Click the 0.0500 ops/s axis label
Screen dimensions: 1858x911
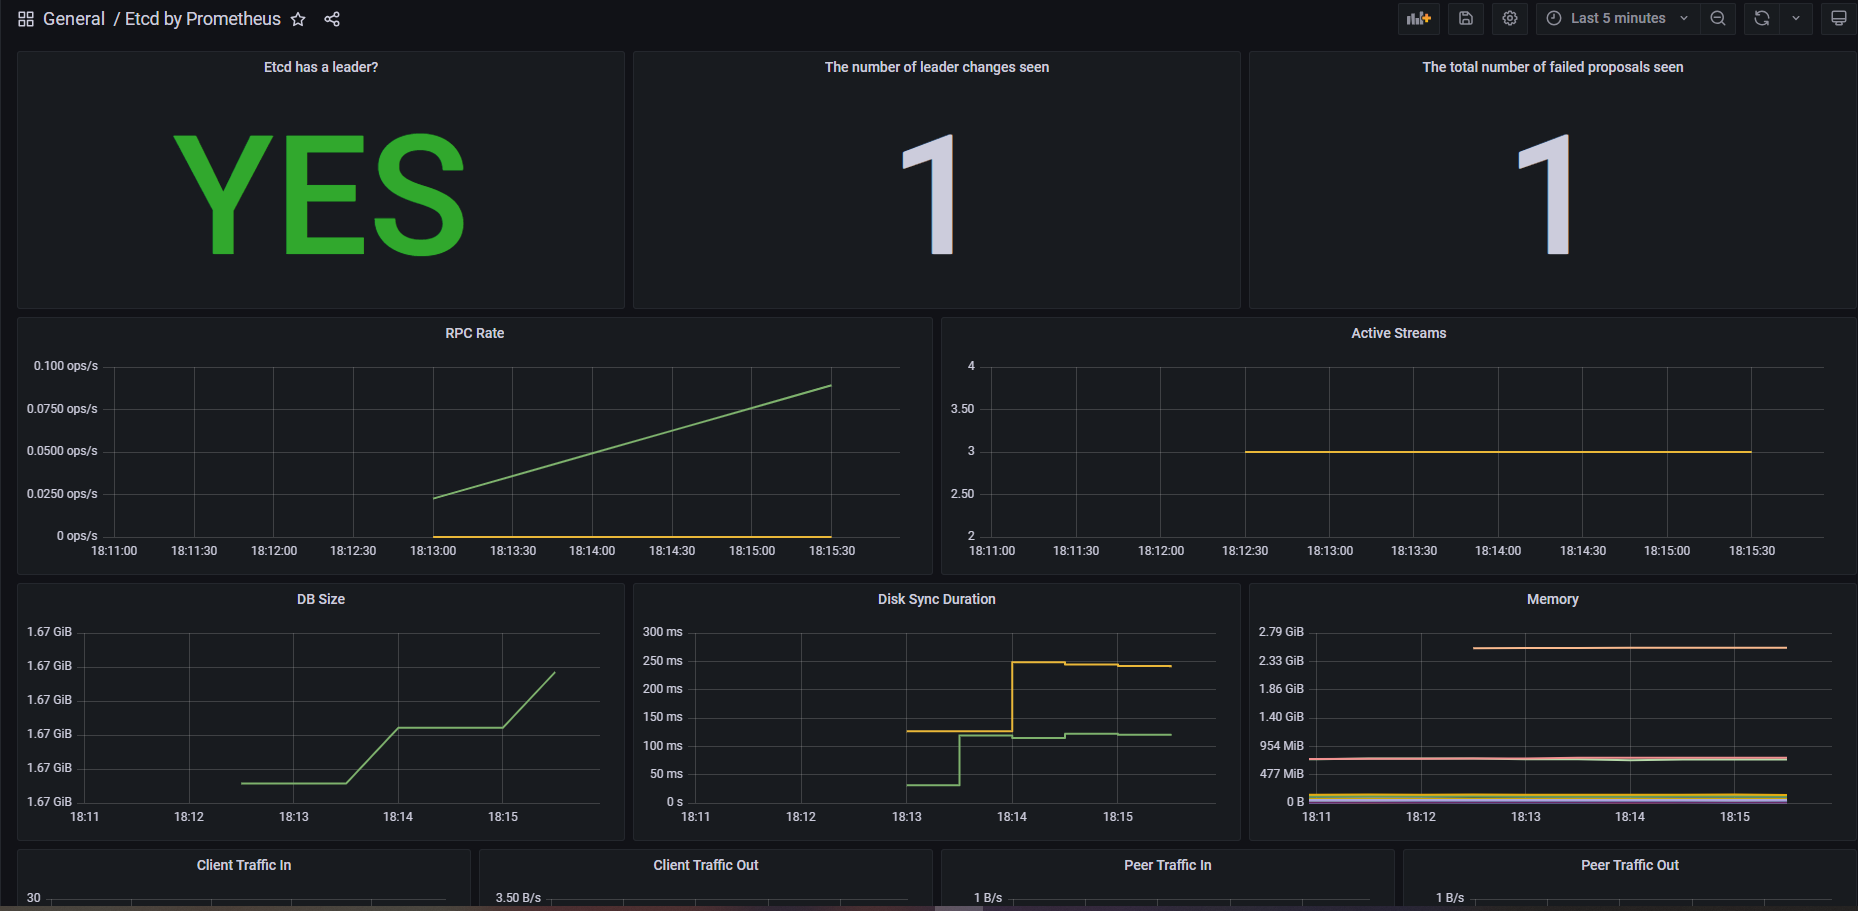62,451
